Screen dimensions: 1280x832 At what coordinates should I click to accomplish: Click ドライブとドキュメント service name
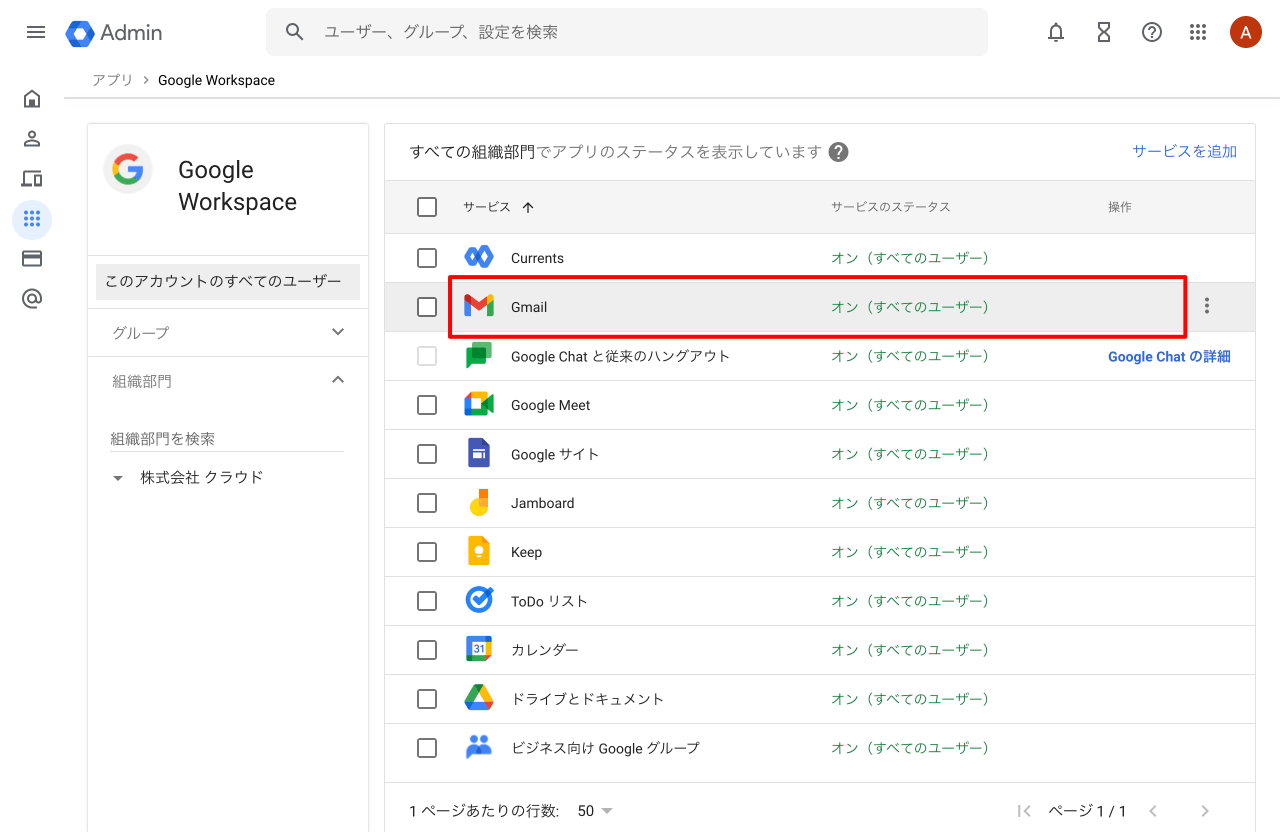pyautogui.click(x=587, y=699)
